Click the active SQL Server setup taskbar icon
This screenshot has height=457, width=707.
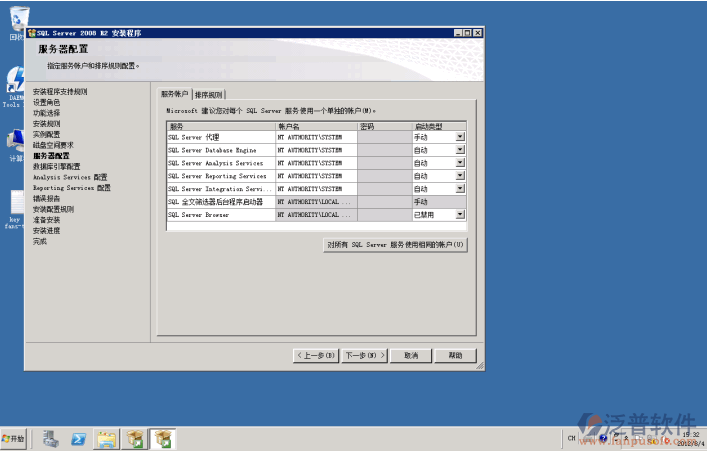tap(163, 439)
